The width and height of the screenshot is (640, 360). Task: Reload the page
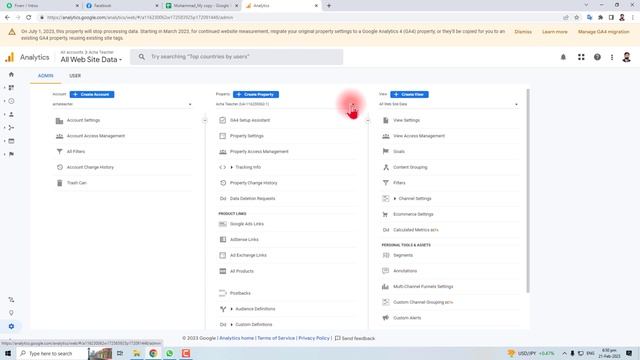(x=29, y=18)
